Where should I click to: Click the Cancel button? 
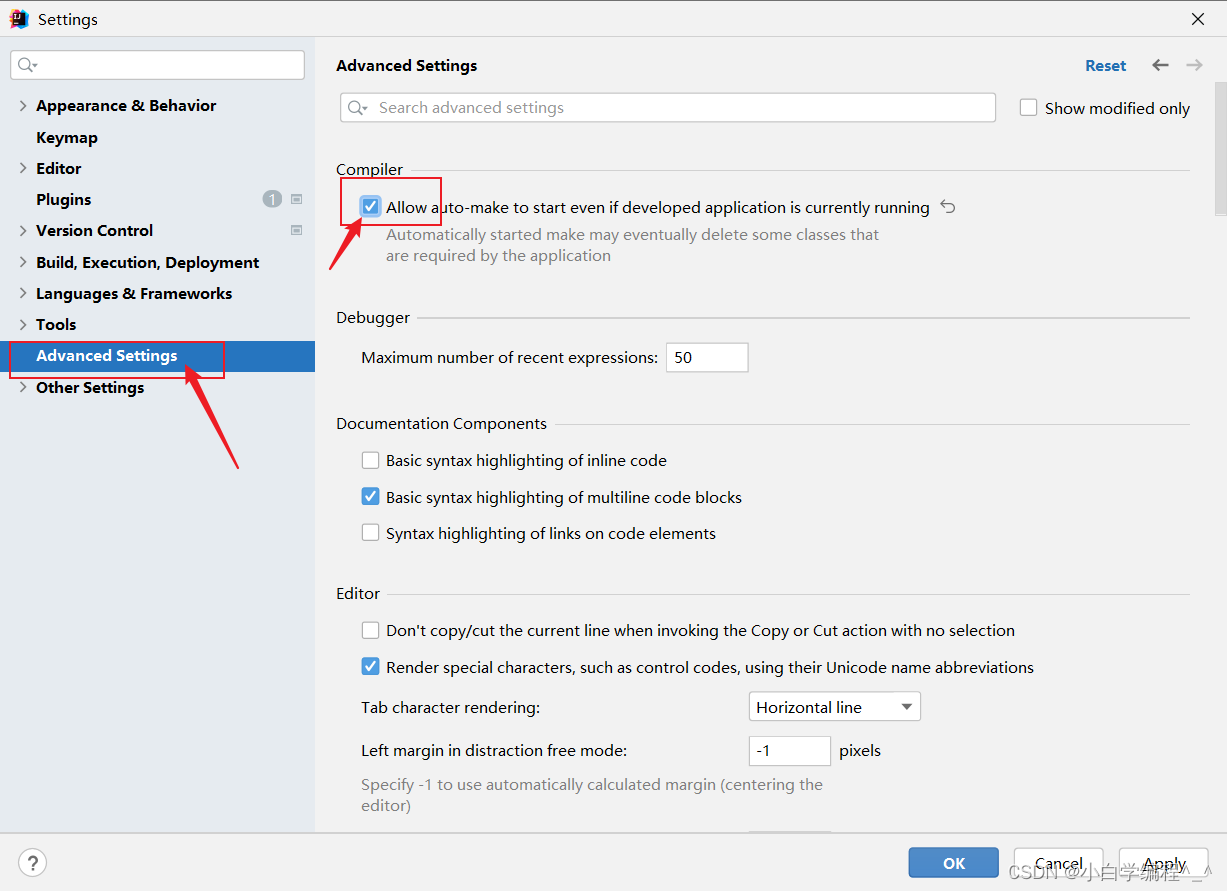click(x=1059, y=863)
